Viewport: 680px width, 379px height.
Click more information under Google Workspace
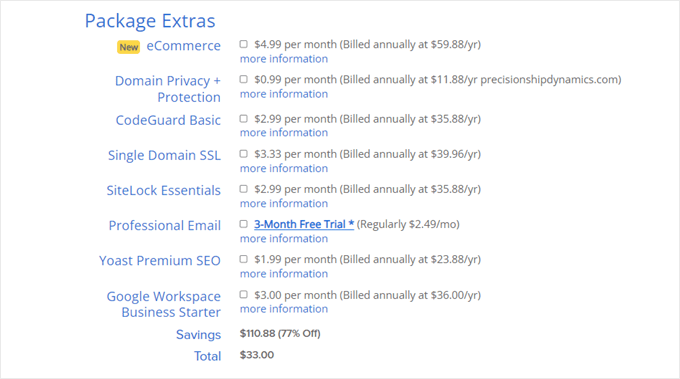click(284, 308)
